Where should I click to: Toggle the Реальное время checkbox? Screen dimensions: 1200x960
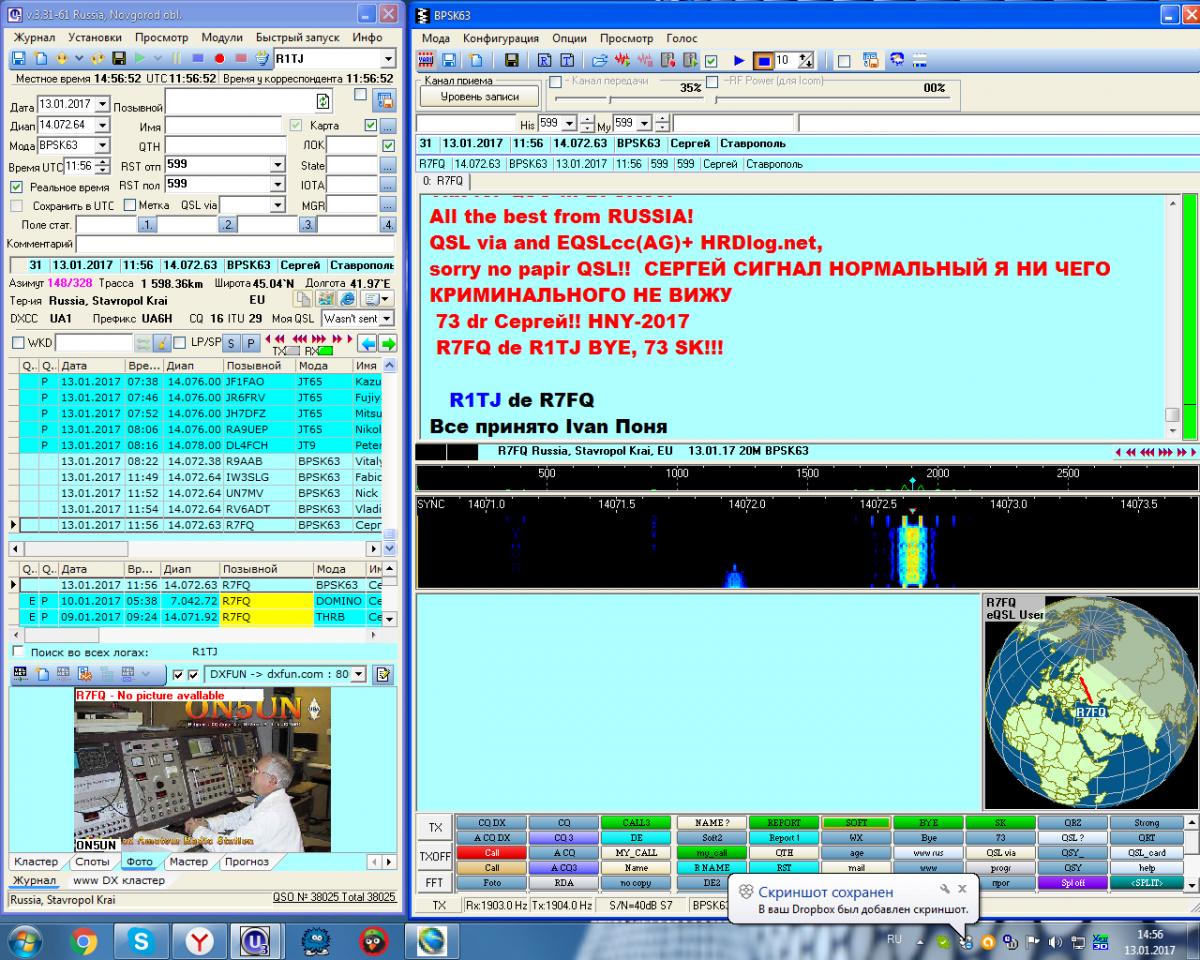[16, 187]
